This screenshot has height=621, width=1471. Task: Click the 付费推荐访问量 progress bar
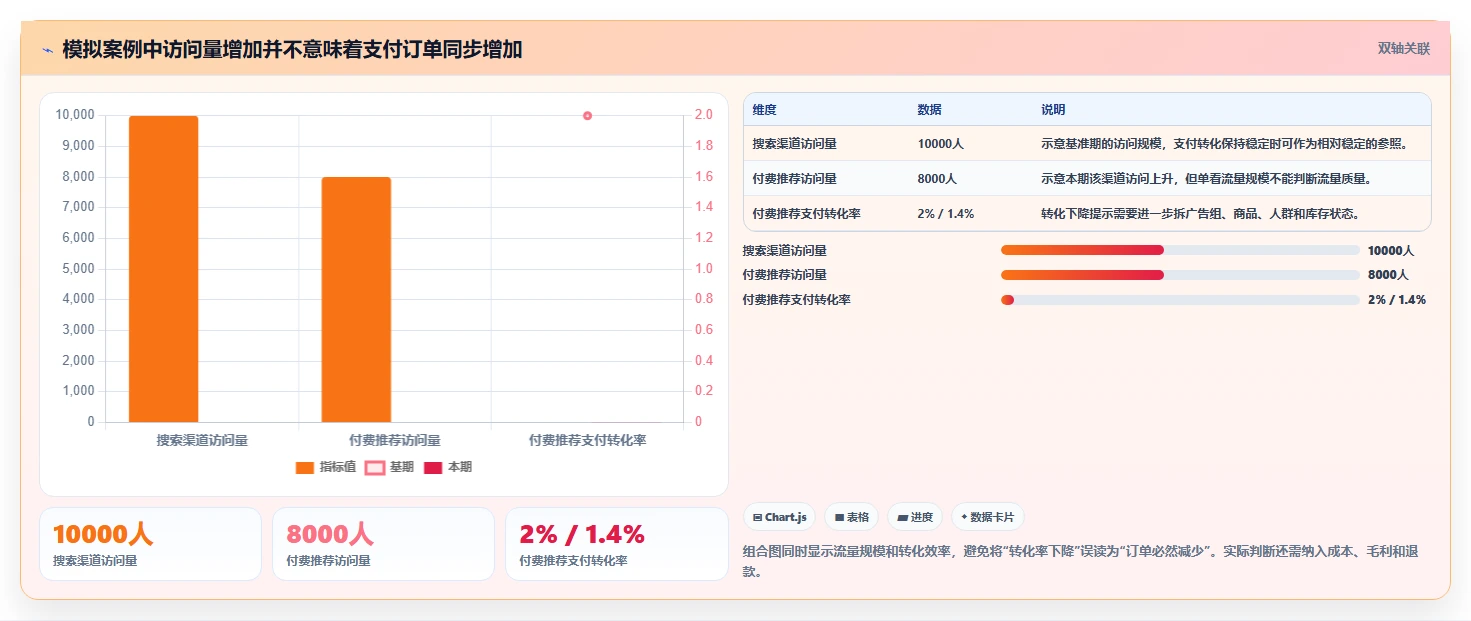click(x=1180, y=275)
